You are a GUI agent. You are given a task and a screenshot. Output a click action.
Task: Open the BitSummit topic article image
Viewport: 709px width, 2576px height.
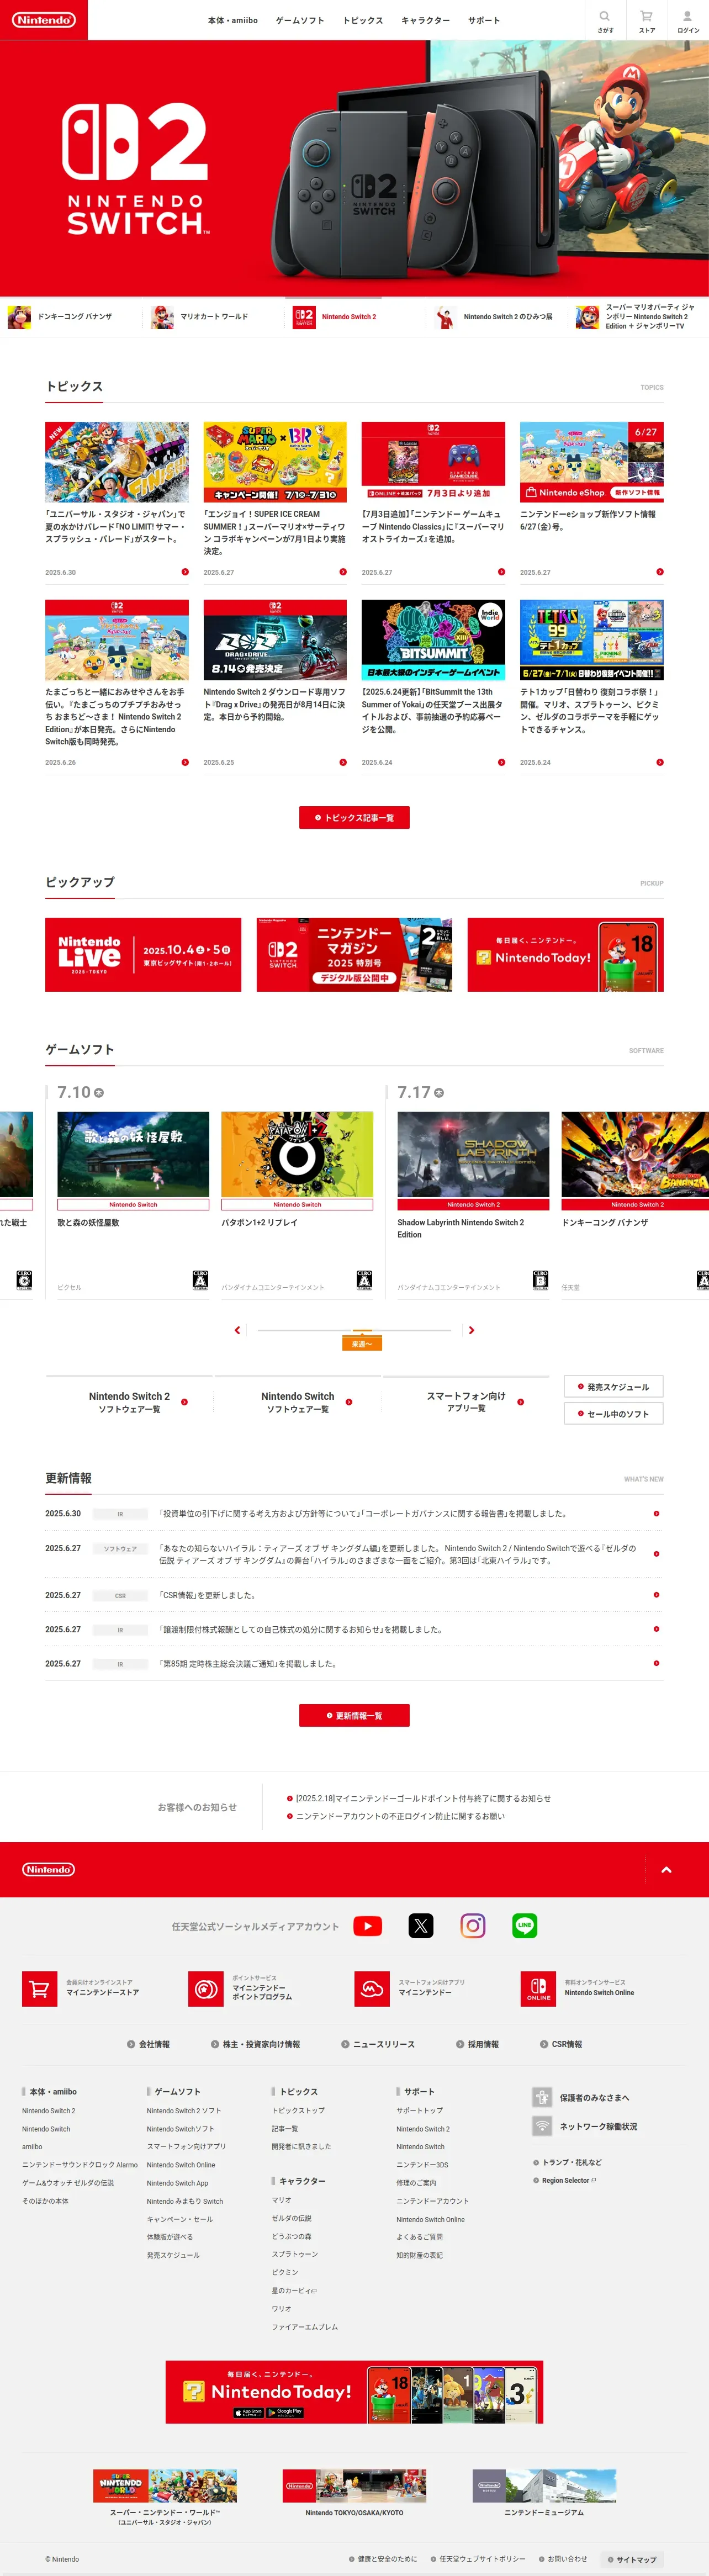click(433, 639)
